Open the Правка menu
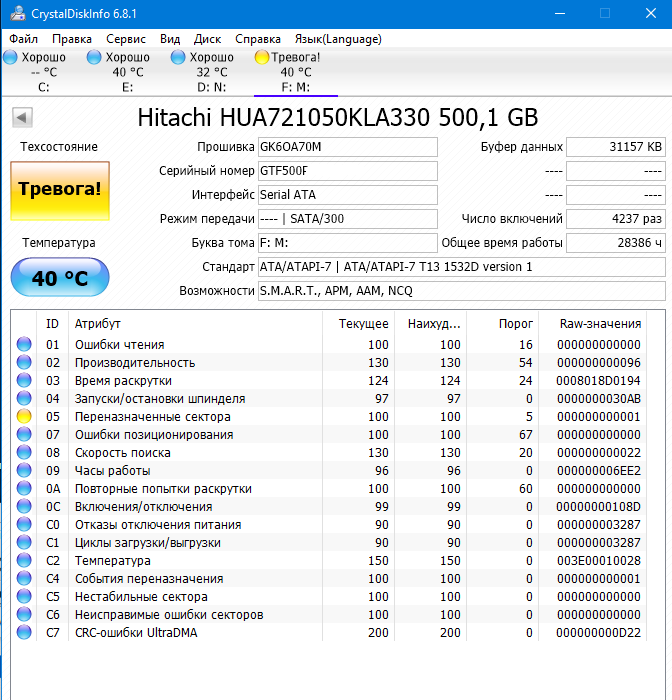 [x=71, y=39]
